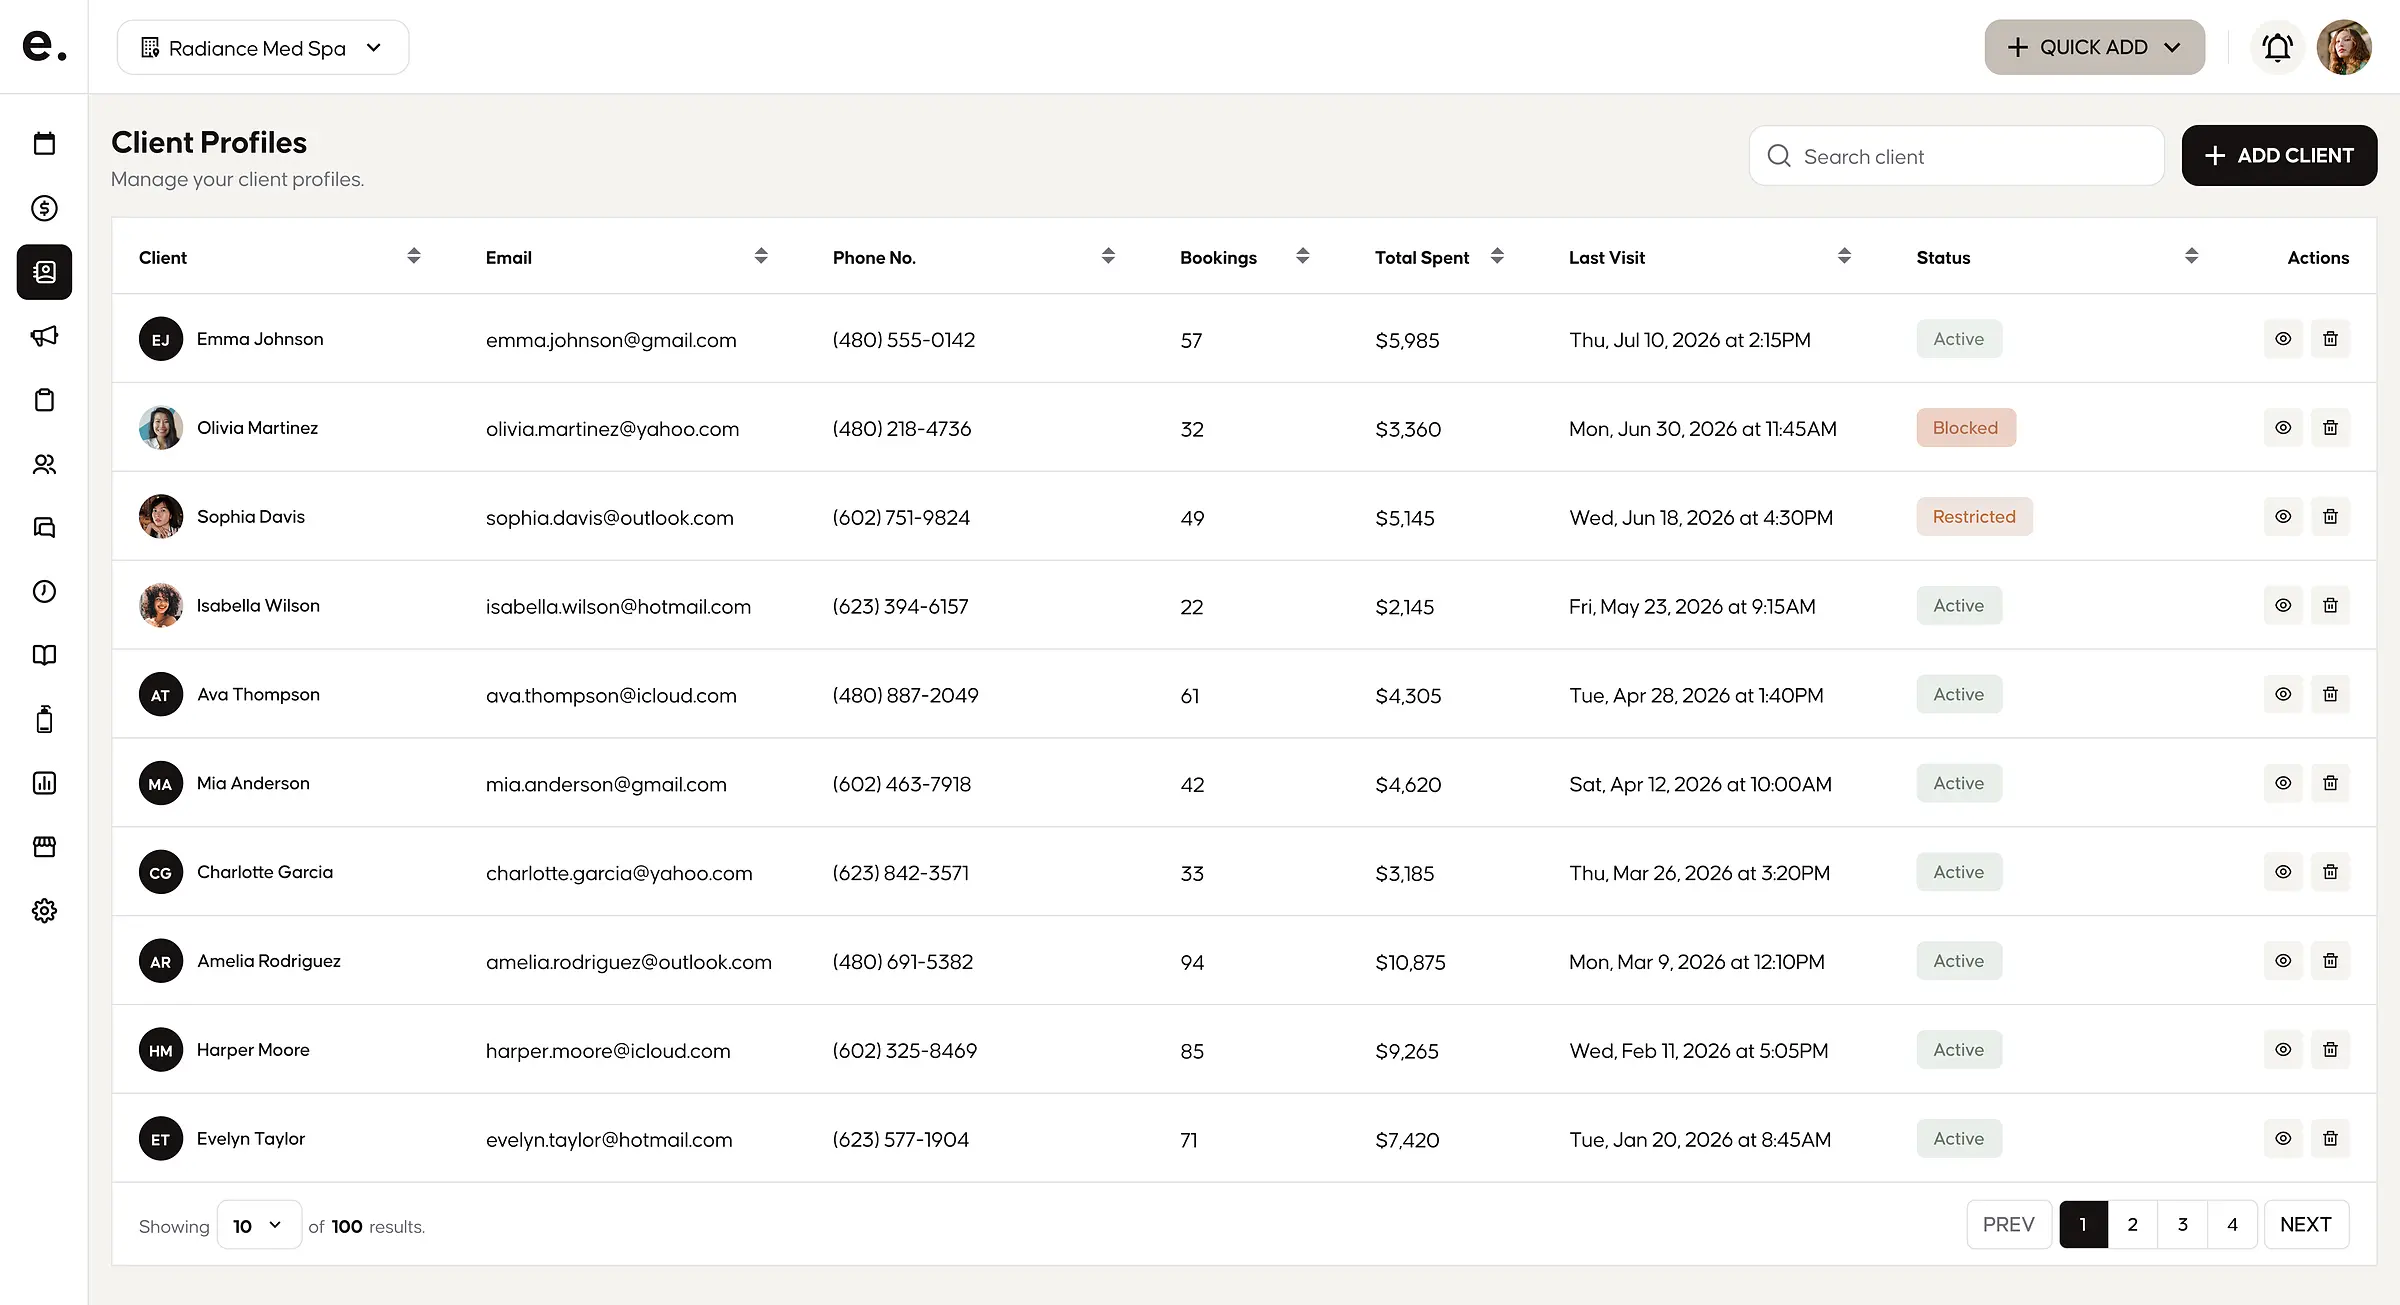
Task: Open the results per page dropdown
Action: click(x=259, y=1226)
